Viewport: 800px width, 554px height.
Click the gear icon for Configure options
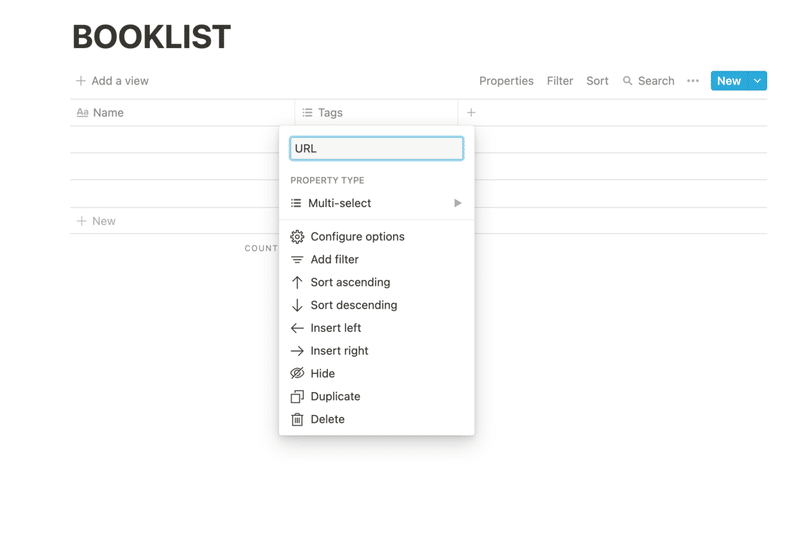point(297,237)
